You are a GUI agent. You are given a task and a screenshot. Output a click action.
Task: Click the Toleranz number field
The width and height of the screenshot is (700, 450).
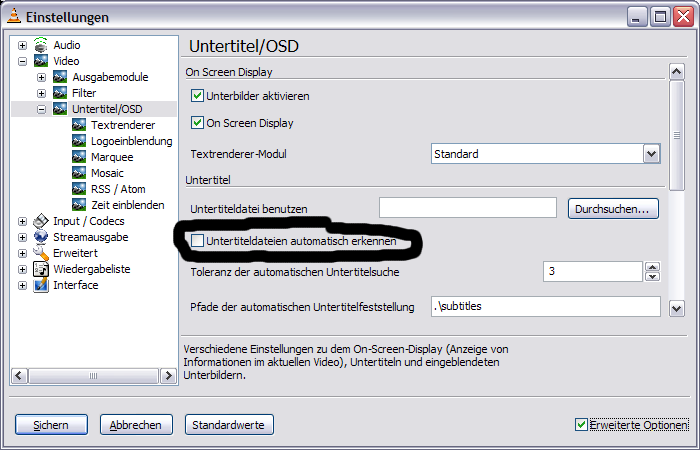[592, 271]
